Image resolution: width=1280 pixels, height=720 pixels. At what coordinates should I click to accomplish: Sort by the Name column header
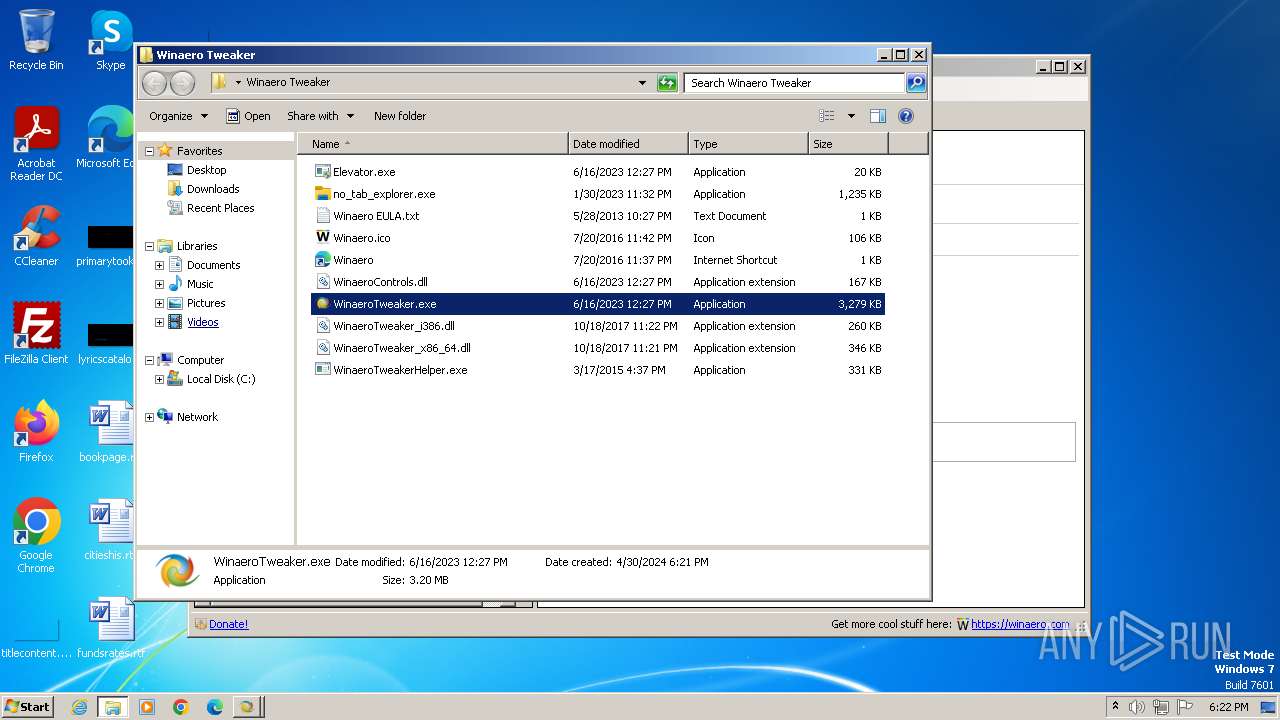tap(433, 144)
